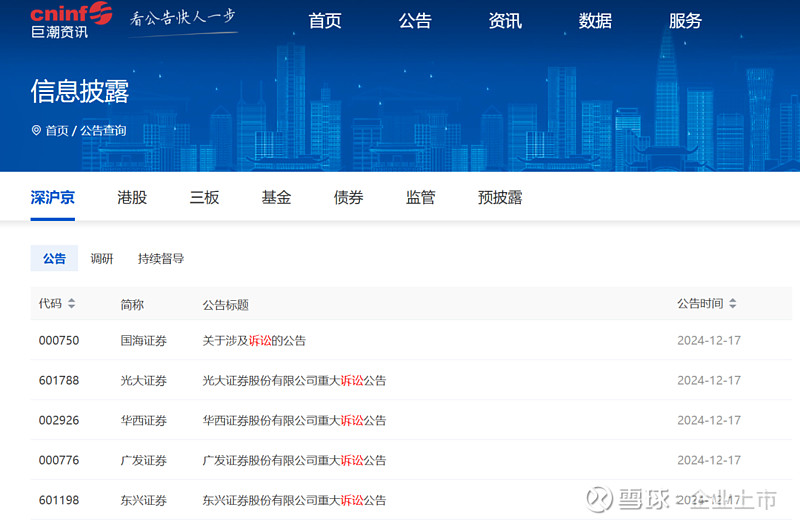Switch to the 基金 tab
800x524 pixels.
click(x=276, y=197)
